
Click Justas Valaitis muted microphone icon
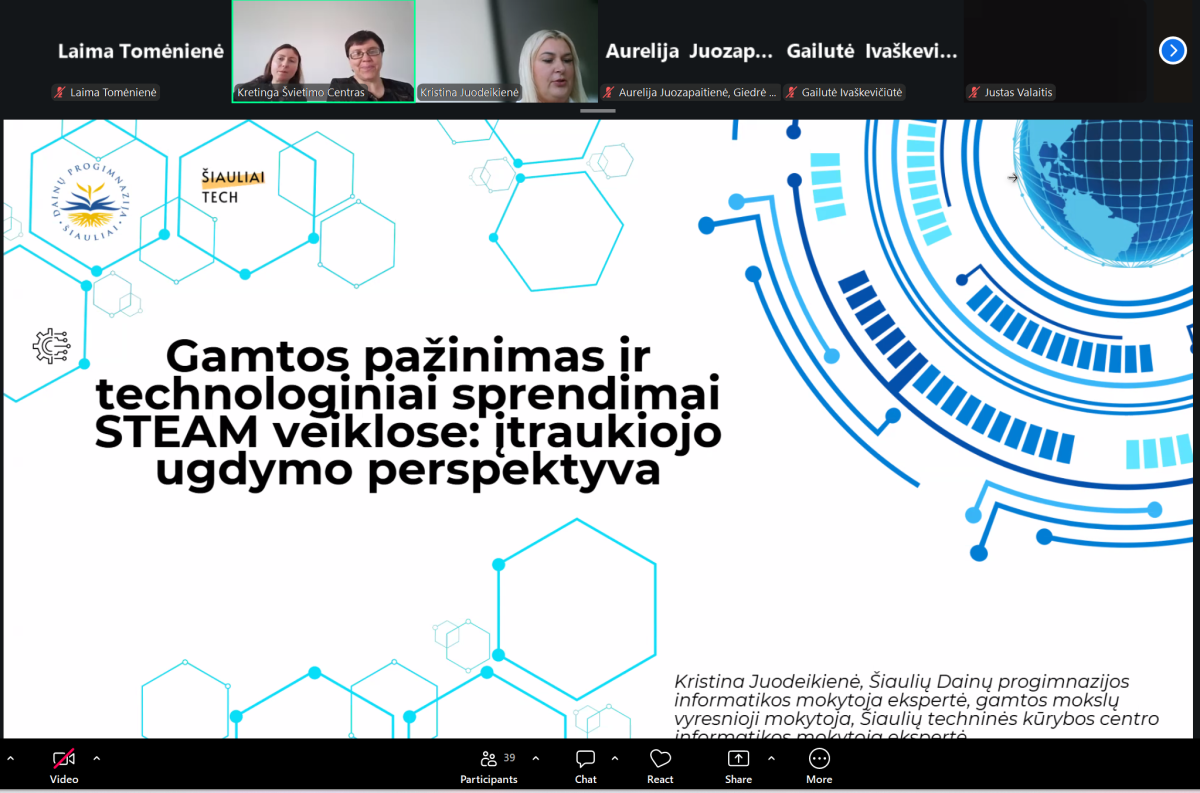point(974,93)
